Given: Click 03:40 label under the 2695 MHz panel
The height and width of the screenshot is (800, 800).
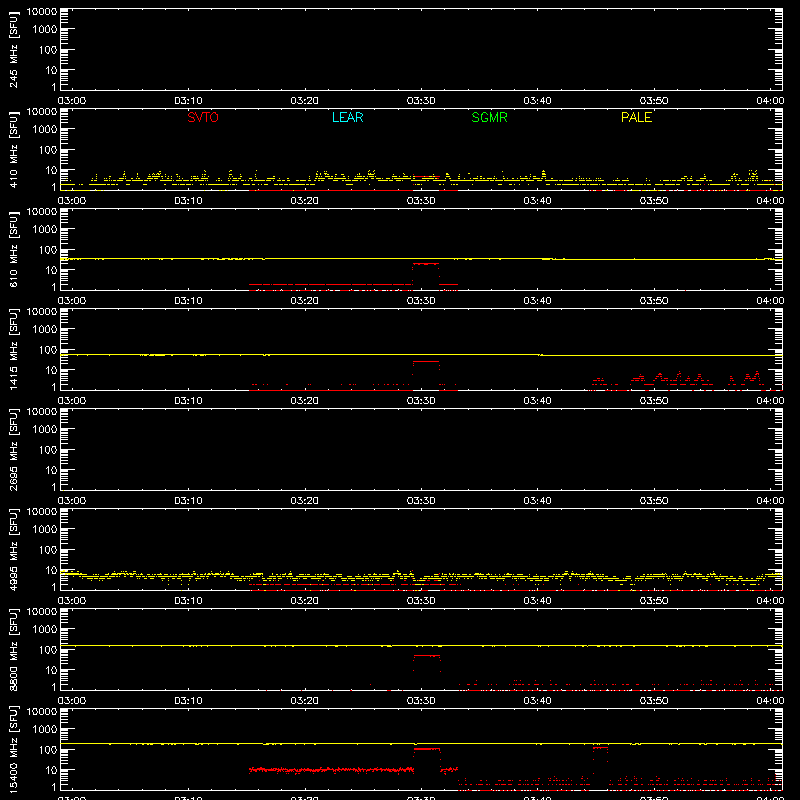Looking at the screenshot, I should pos(537,501).
